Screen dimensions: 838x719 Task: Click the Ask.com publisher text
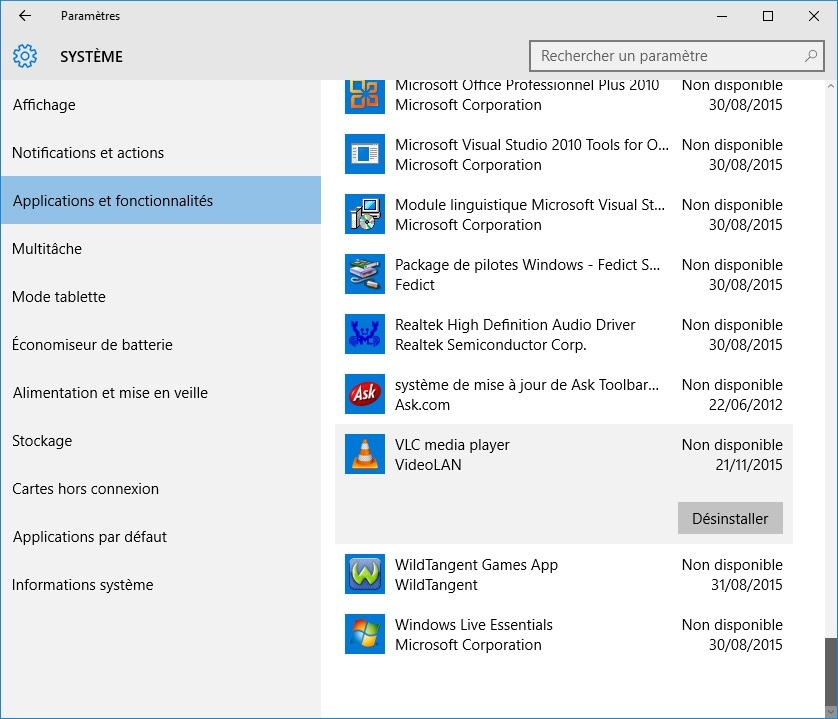click(x=422, y=405)
